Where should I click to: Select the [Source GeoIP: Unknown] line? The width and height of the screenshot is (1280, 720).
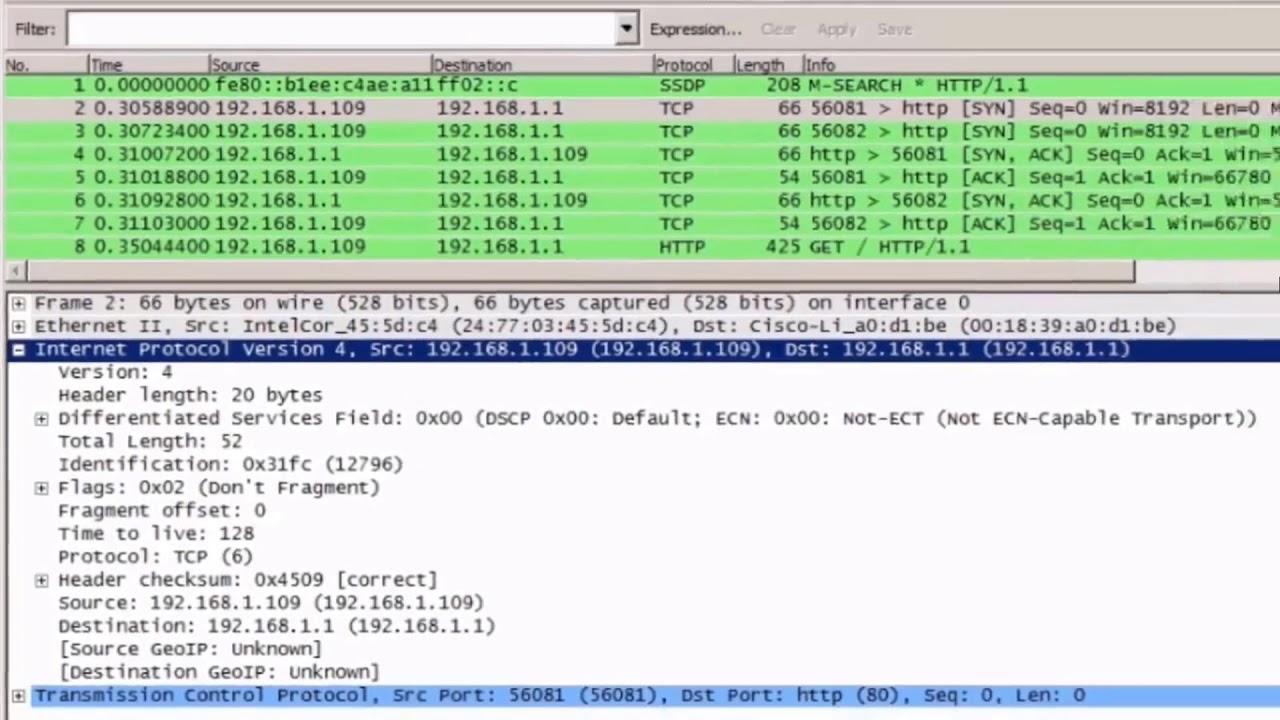[190, 648]
